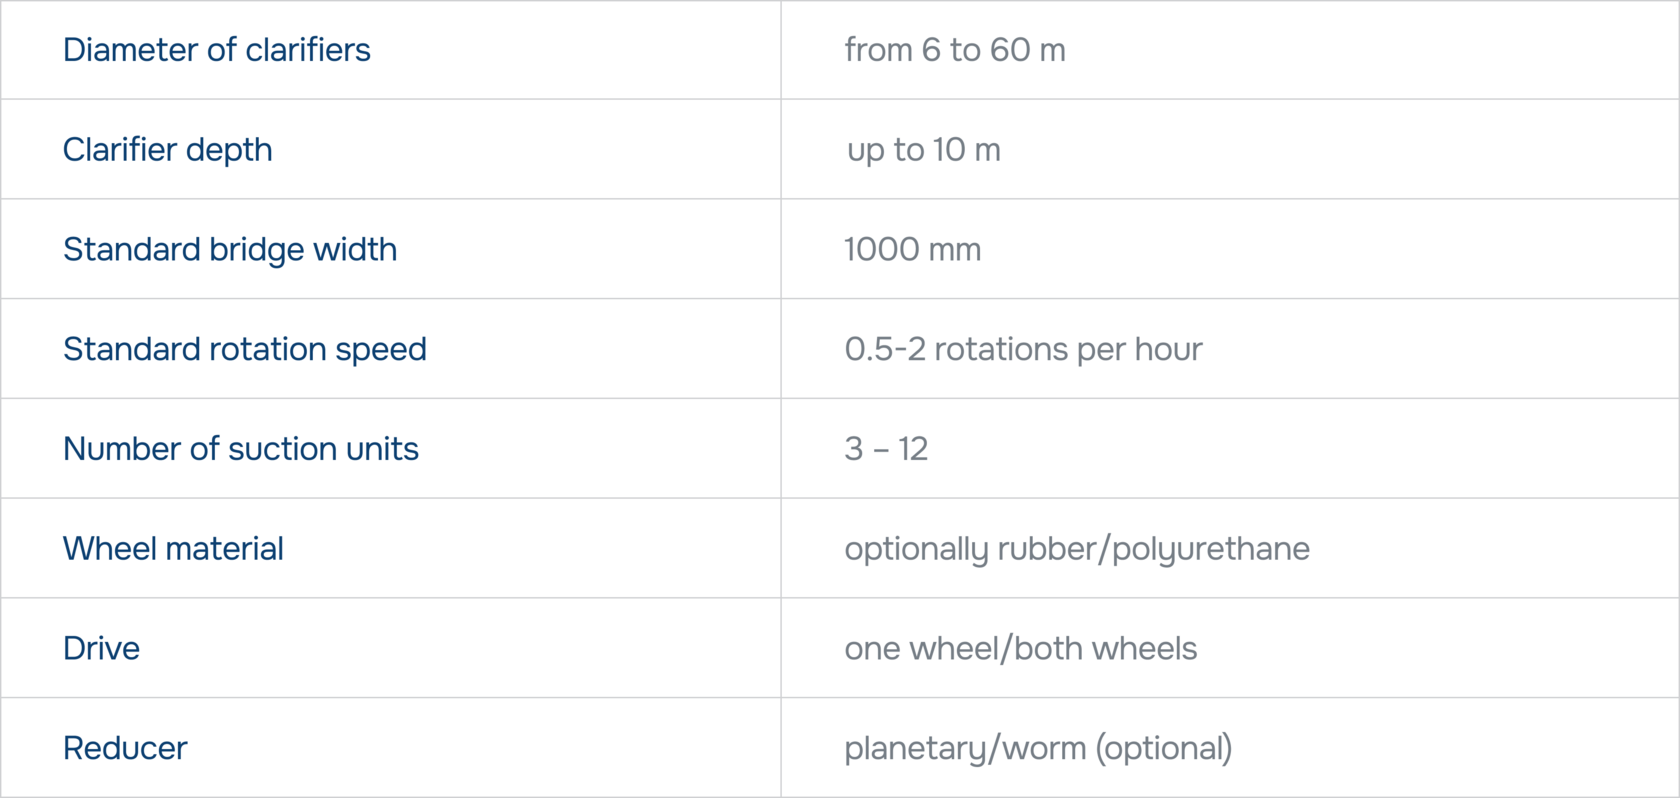
Task: Click the 'Wheel material' row label
Action: pyautogui.click(x=173, y=549)
